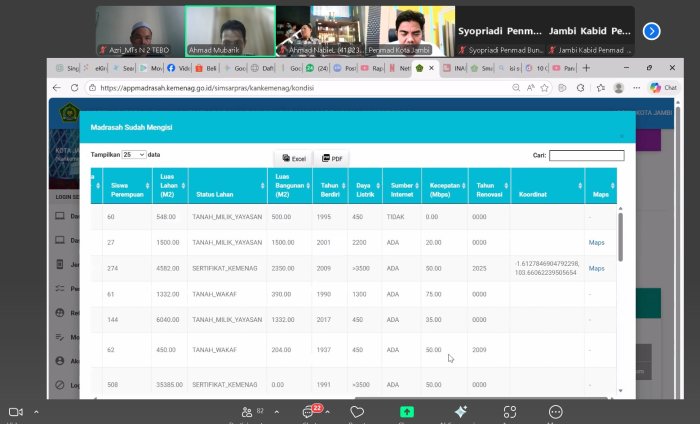Show next participants with blue arrow
700x424 pixels.
point(651,31)
